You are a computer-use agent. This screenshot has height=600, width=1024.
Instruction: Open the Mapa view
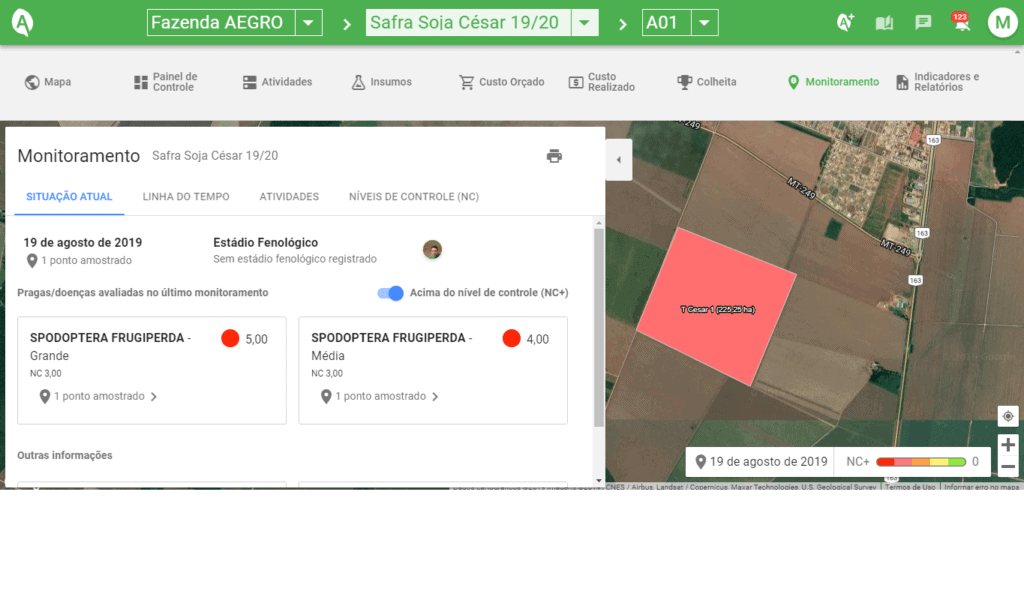click(x=46, y=82)
